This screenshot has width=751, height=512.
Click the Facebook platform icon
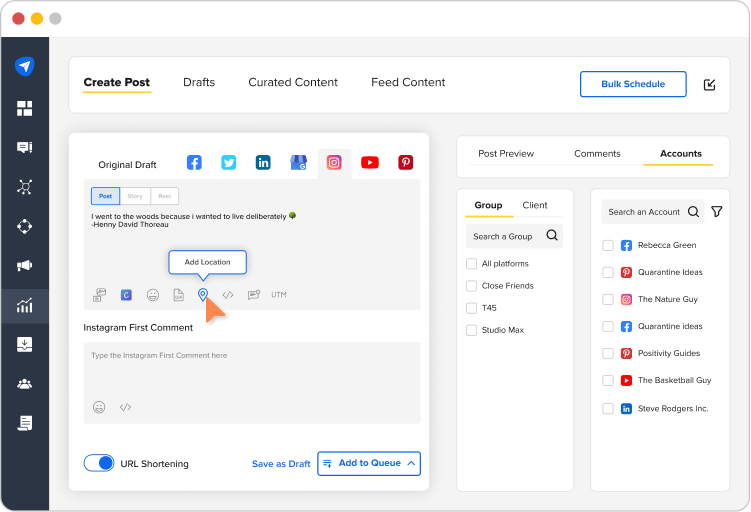(195, 163)
